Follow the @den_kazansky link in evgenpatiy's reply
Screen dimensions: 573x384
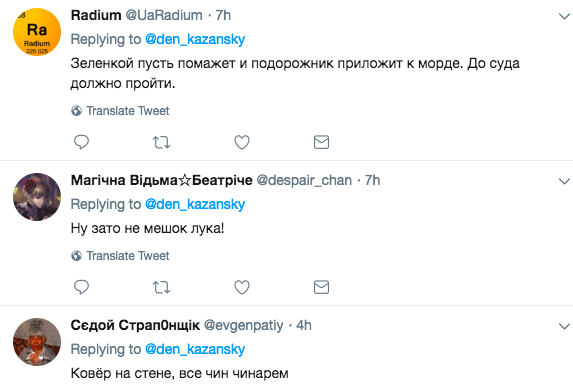pyautogui.click(x=195, y=349)
